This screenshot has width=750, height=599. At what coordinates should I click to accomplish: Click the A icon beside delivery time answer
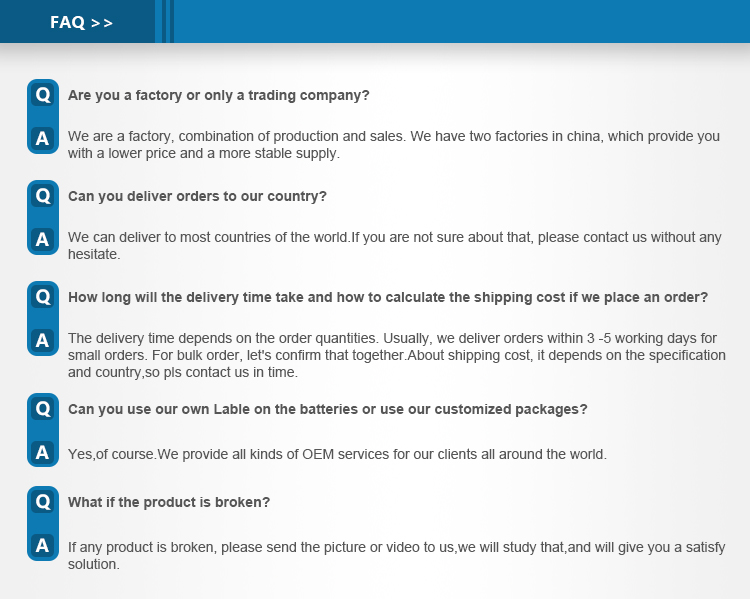pyautogui.click(x=43, y=340)
